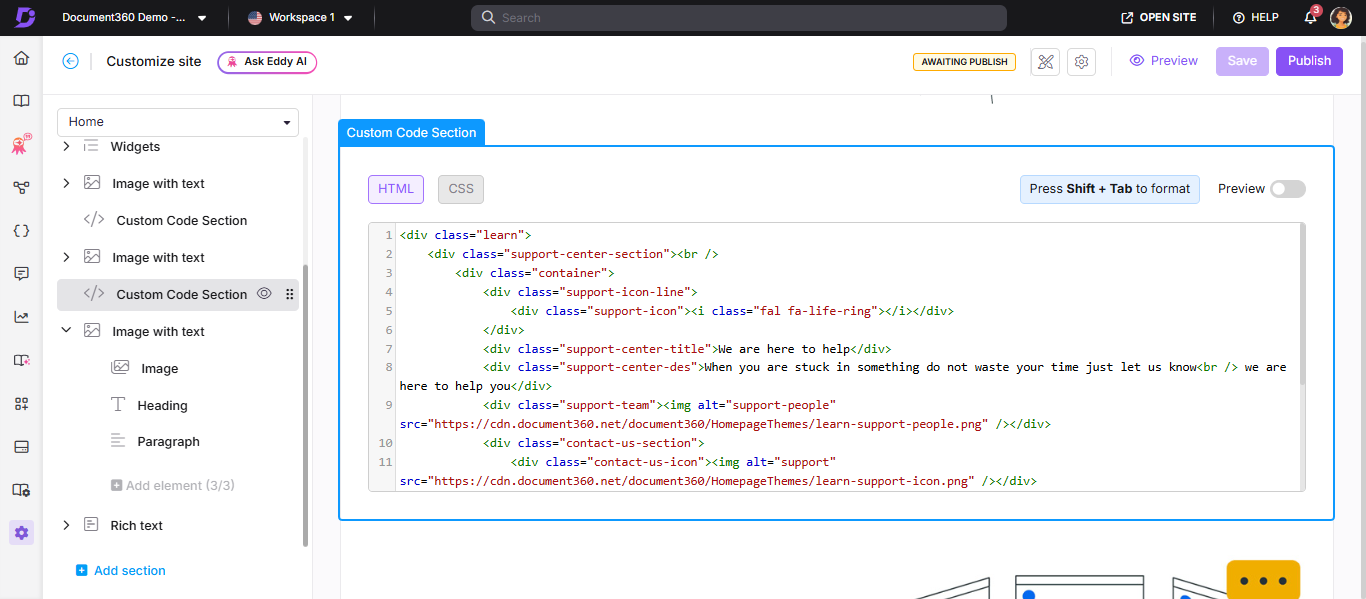Click the chat bubble widget icon

1263,580
